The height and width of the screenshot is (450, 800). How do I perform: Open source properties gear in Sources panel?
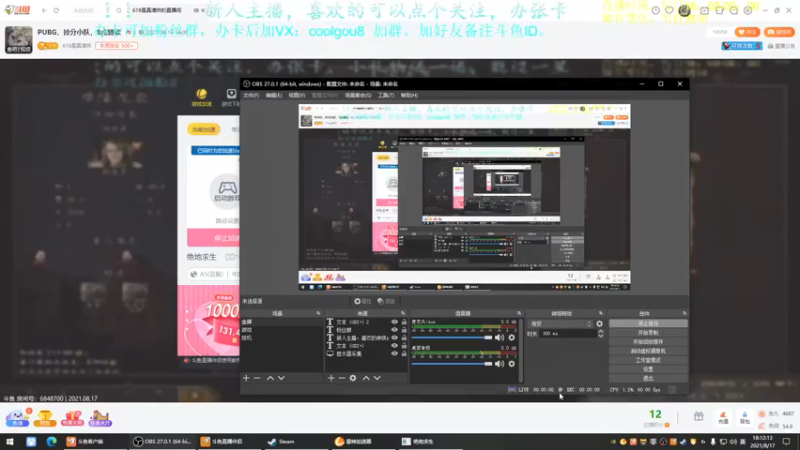point(353,378)
